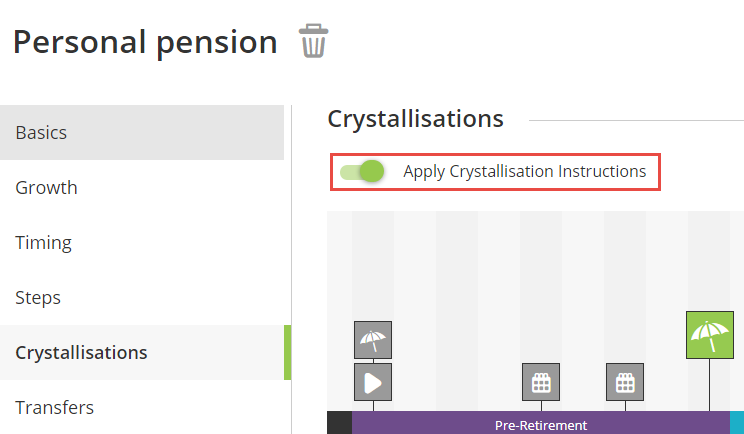Click the trash bin delete icon
The width and height of the screenshot is (744, 434).
[x=314, y=42]
